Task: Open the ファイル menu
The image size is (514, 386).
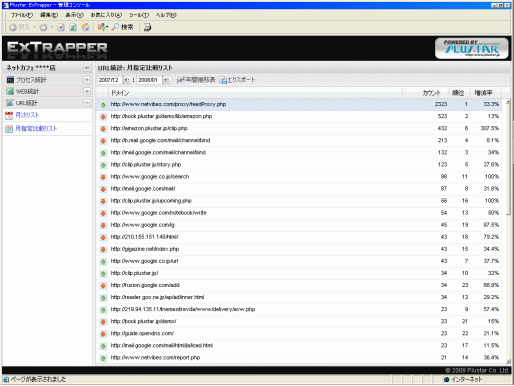Action: pyautogui.click(x=22, y=15)
